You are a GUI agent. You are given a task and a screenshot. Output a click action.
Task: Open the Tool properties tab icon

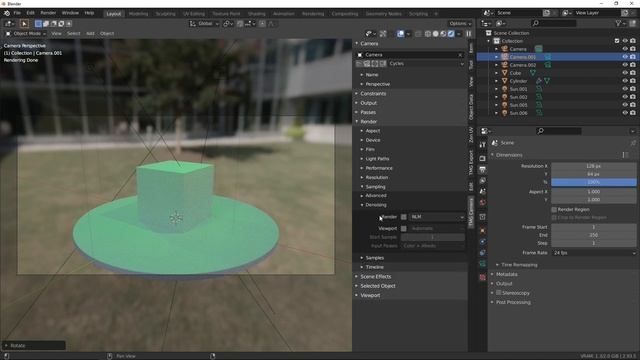[482, 144]
